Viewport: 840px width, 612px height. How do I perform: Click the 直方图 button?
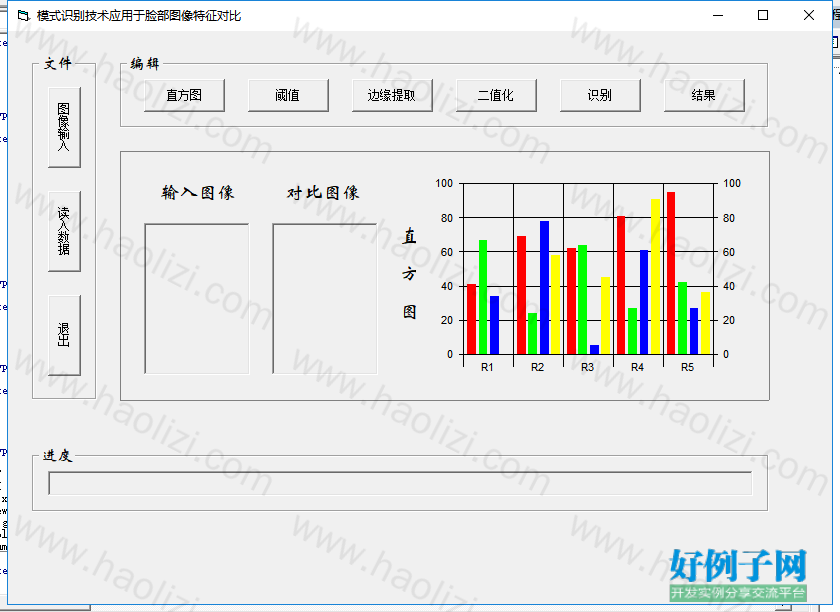[x=184, y=95]
